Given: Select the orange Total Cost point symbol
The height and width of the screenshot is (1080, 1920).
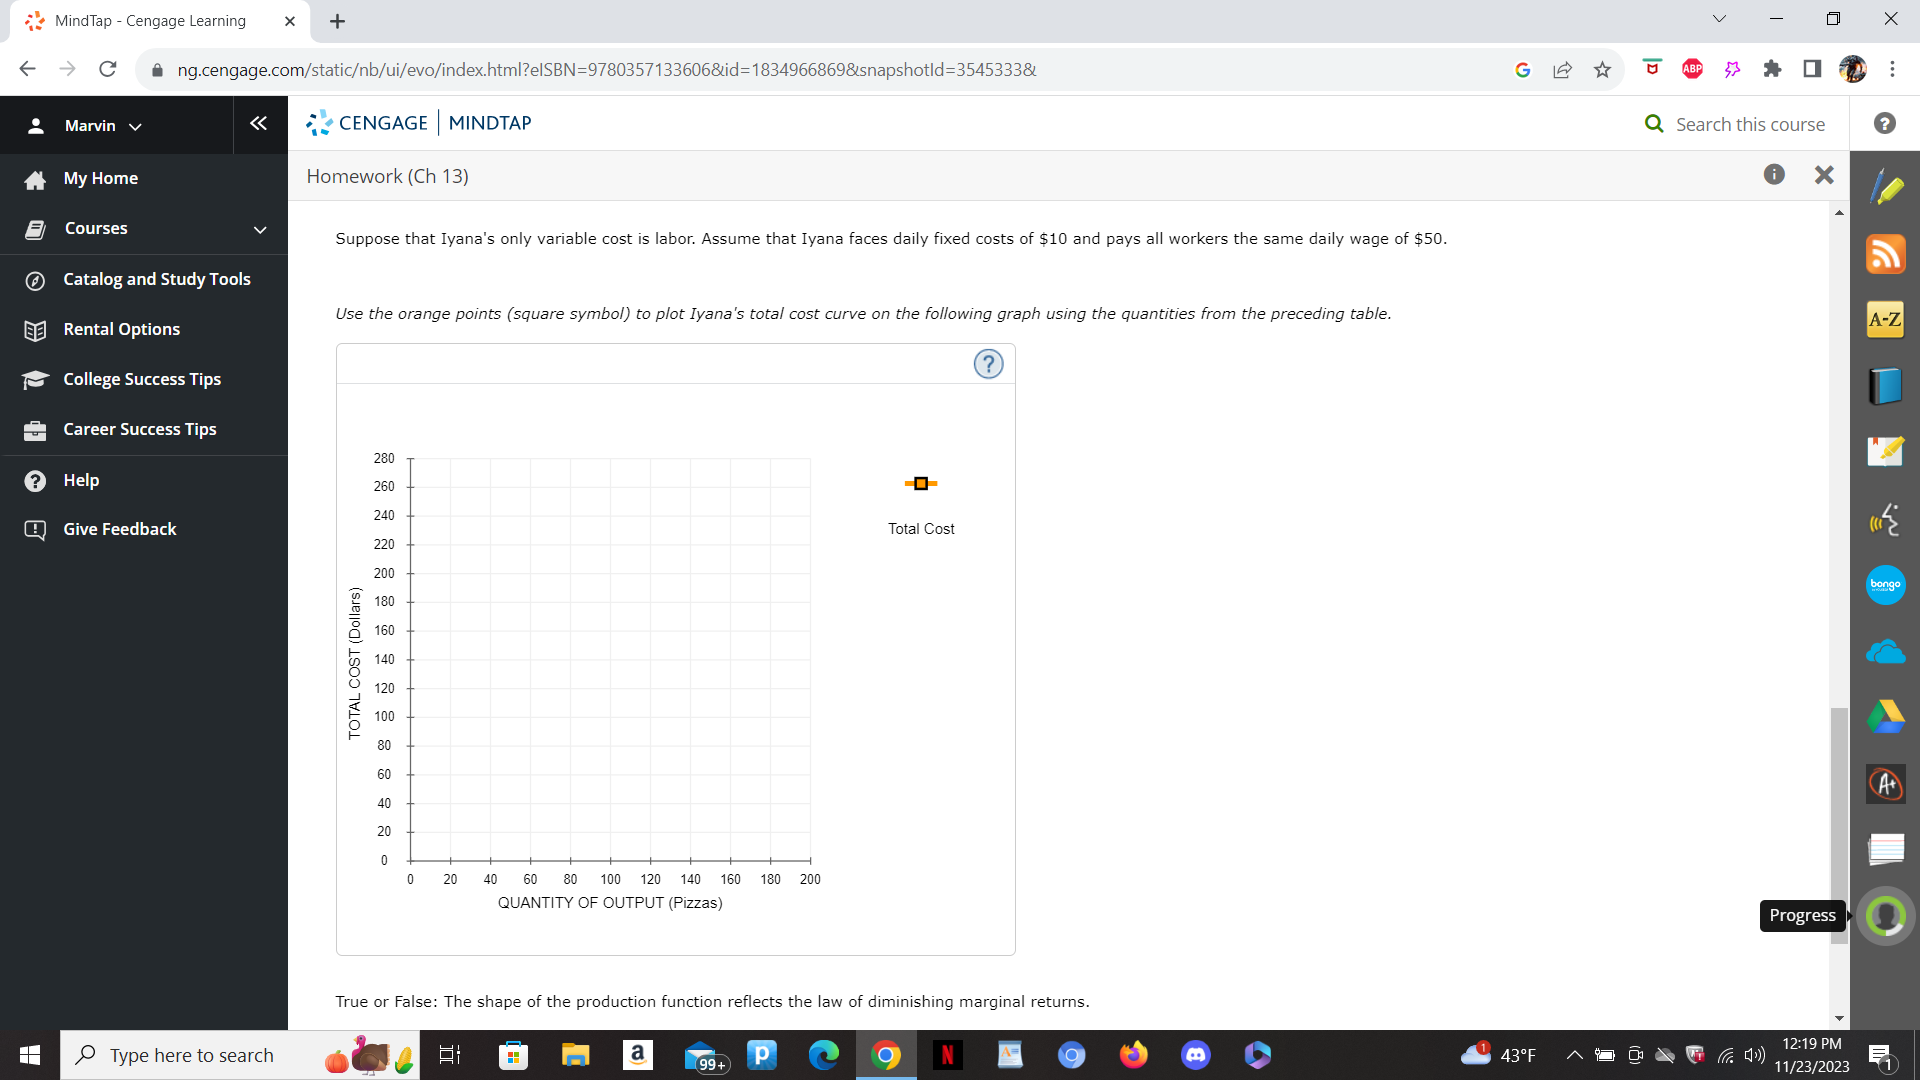Looking at the screenshot, I should click(921, 484).
